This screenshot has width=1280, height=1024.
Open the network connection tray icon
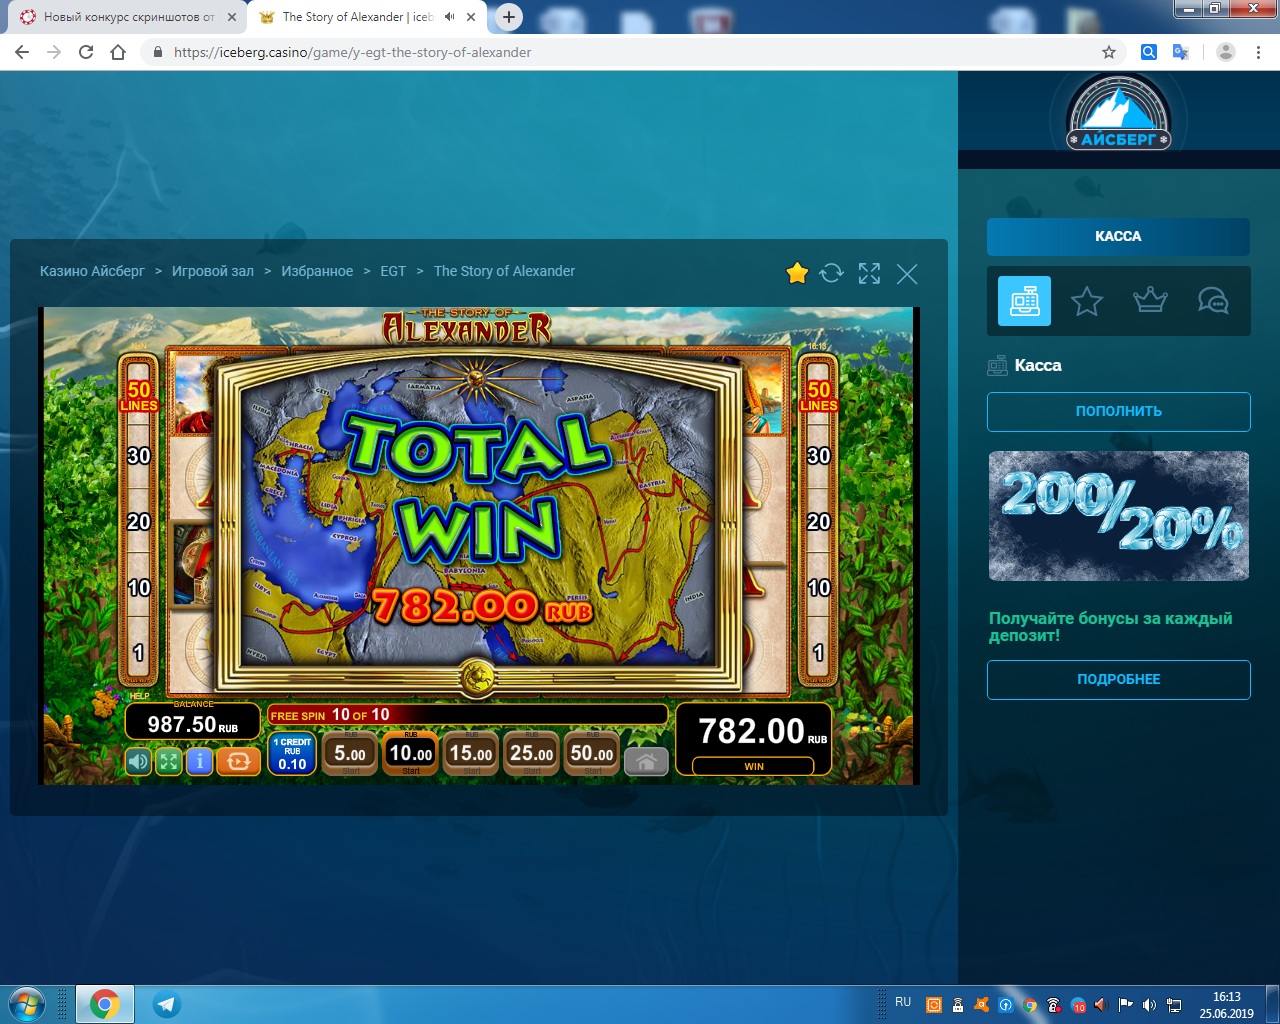click(1174, 1005)
